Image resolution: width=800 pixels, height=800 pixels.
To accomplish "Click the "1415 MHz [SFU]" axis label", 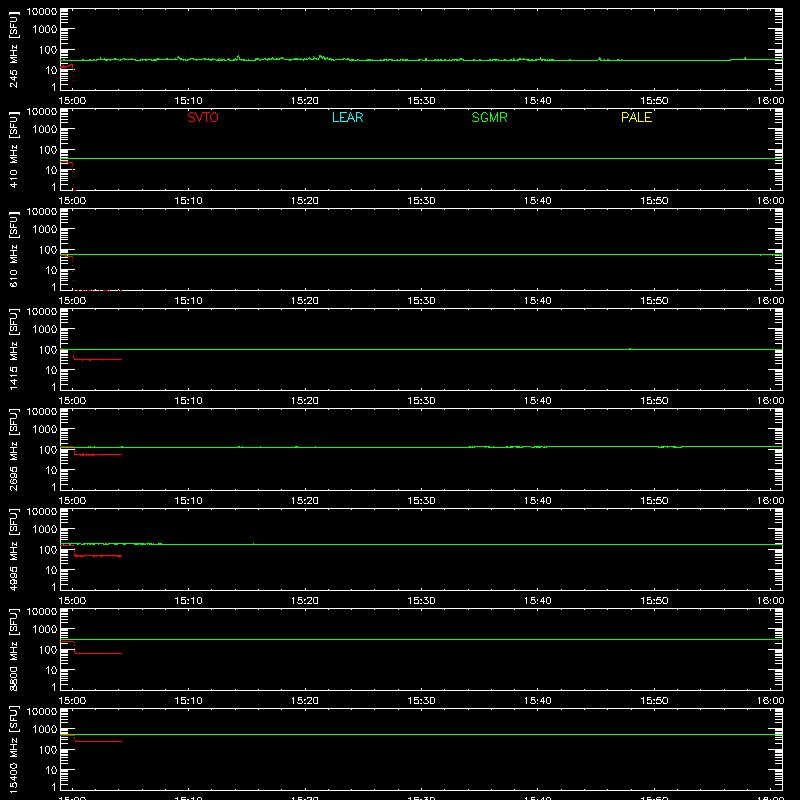I will click(14, 349).
